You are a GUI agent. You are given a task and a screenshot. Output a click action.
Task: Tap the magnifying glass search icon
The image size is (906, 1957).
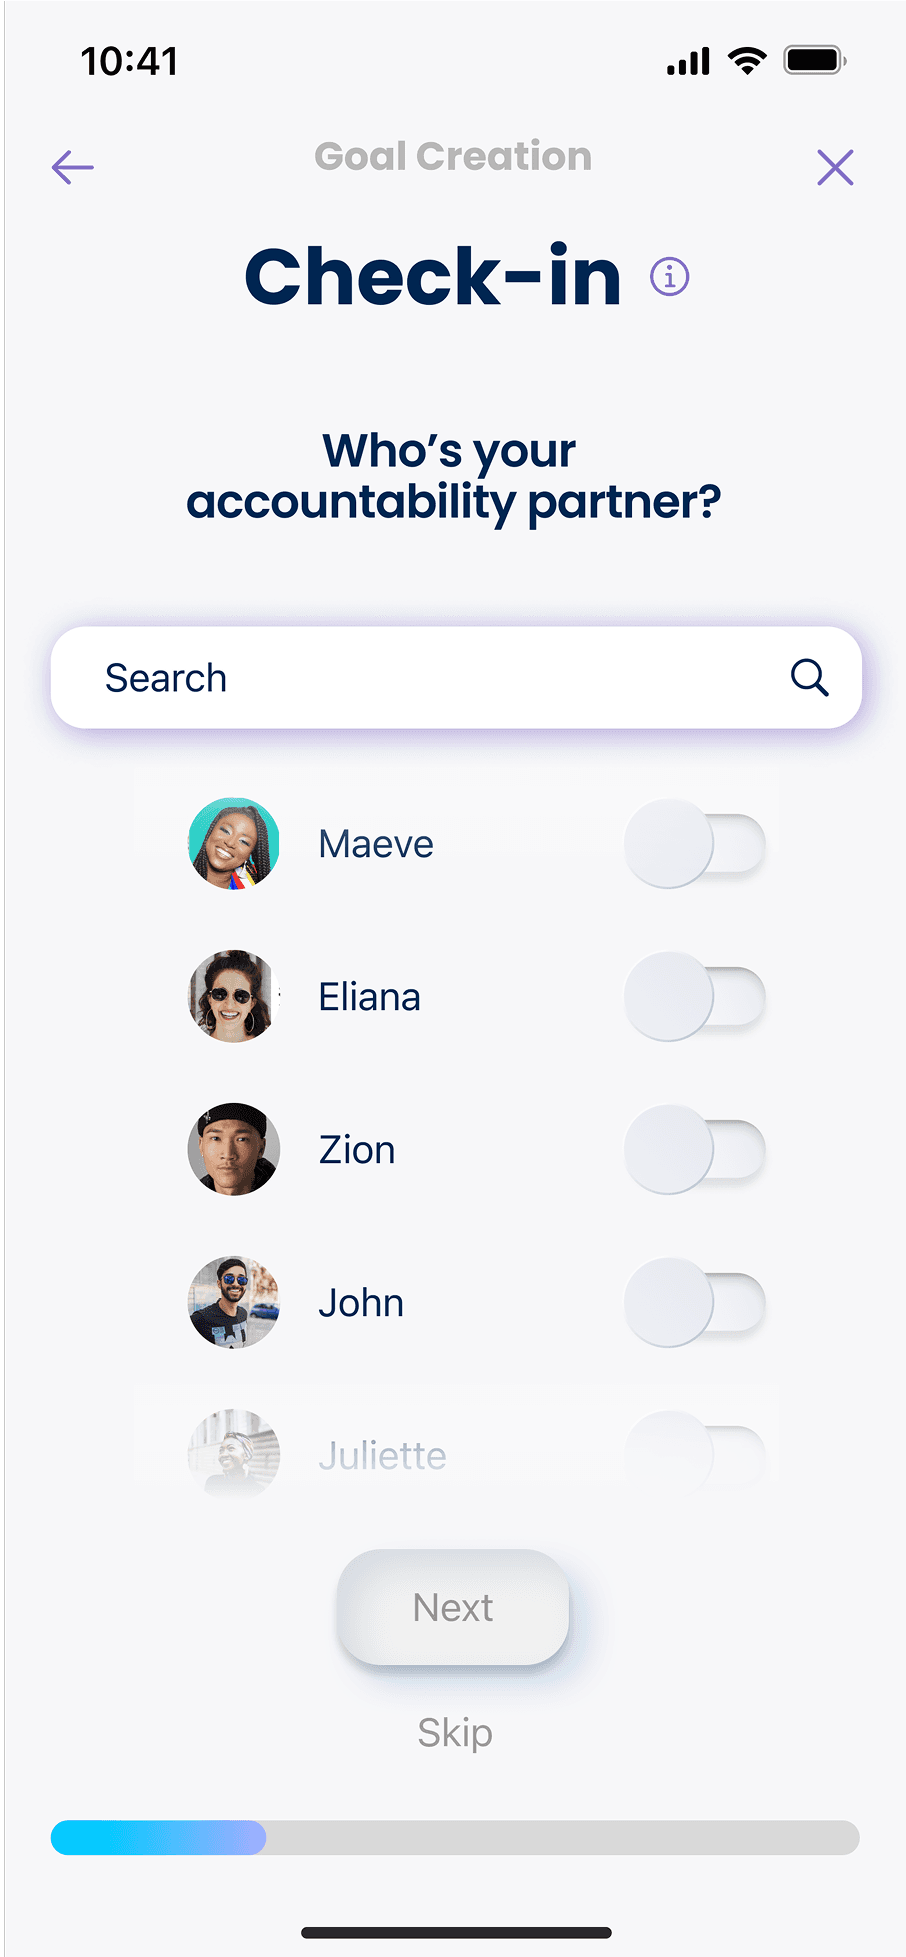pos(809,677)
